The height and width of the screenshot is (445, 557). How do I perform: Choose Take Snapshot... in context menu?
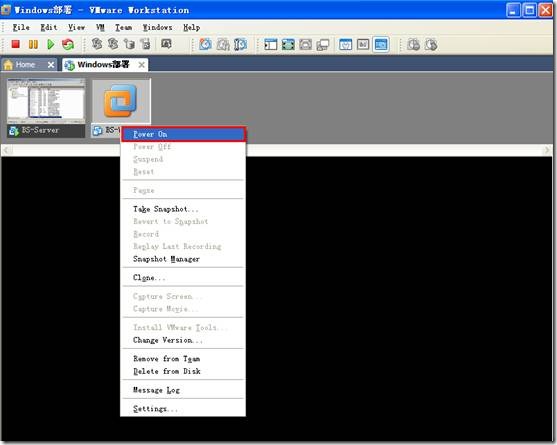(x=183, y=209)
